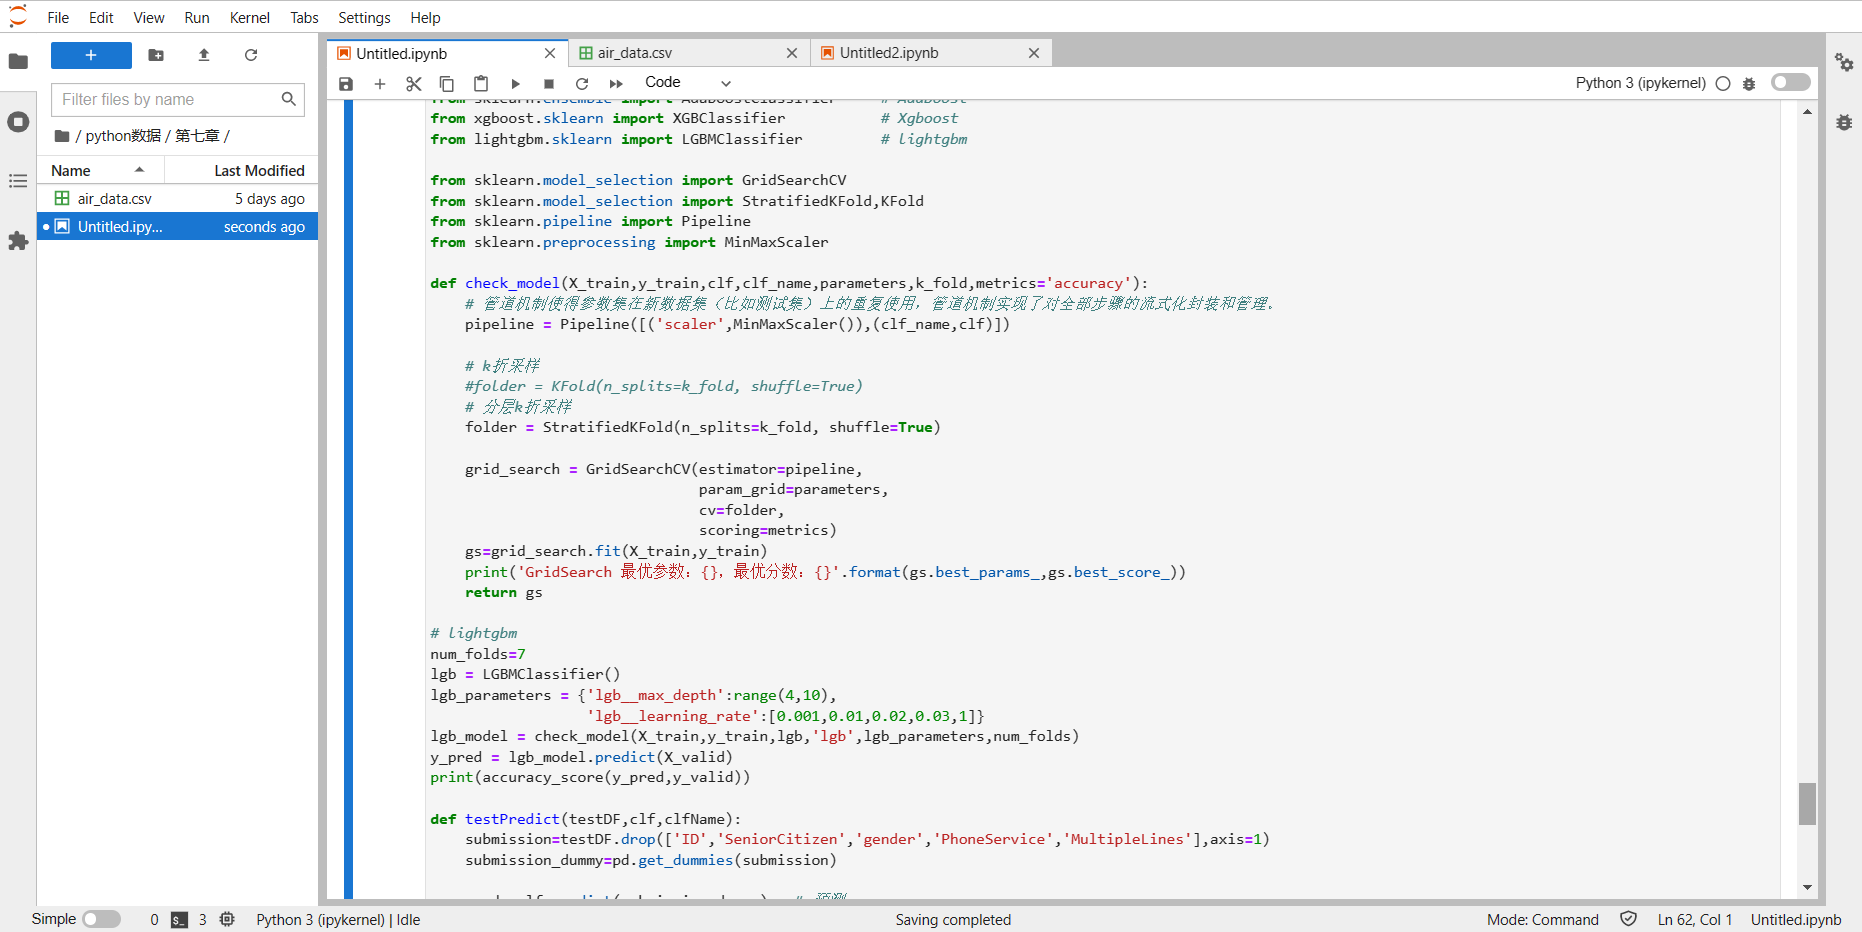Image resolution: width=1862 pixels, height=932 pixels.
Task: Close the Untitled.ipynb tab
Action: pos(550,54)
